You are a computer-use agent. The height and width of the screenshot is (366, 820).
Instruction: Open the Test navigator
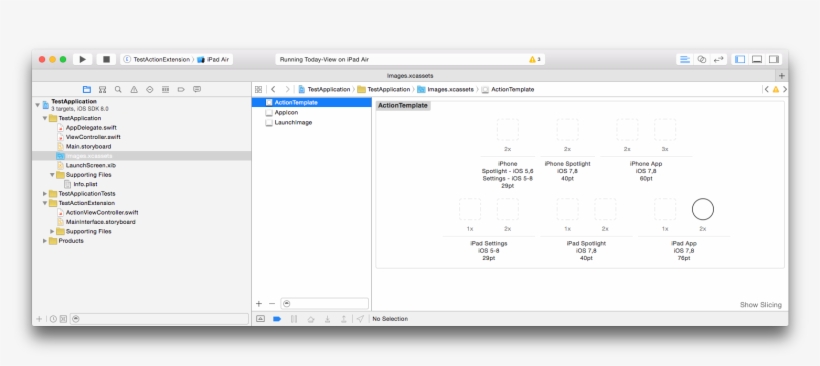[150, 89]
